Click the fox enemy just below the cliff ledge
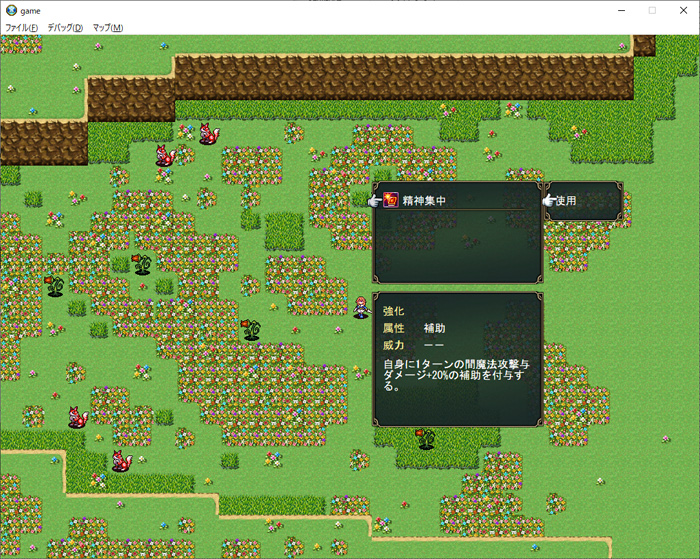This screenshot has width=700, height=559. pyautogui.click(x=166, y=155)
